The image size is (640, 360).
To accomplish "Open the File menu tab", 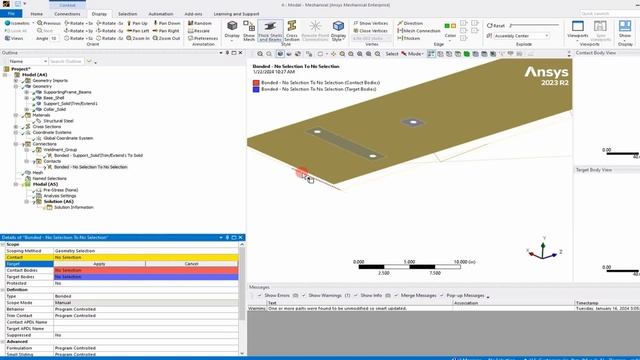I will tap(11, 13).
